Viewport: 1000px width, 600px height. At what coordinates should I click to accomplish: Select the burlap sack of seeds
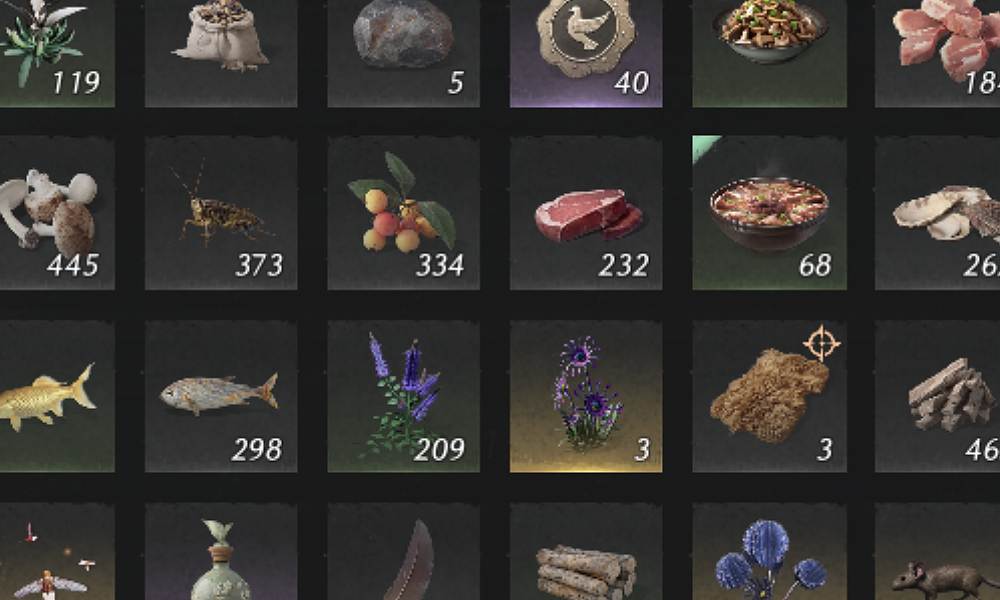(x=221, y=52)
